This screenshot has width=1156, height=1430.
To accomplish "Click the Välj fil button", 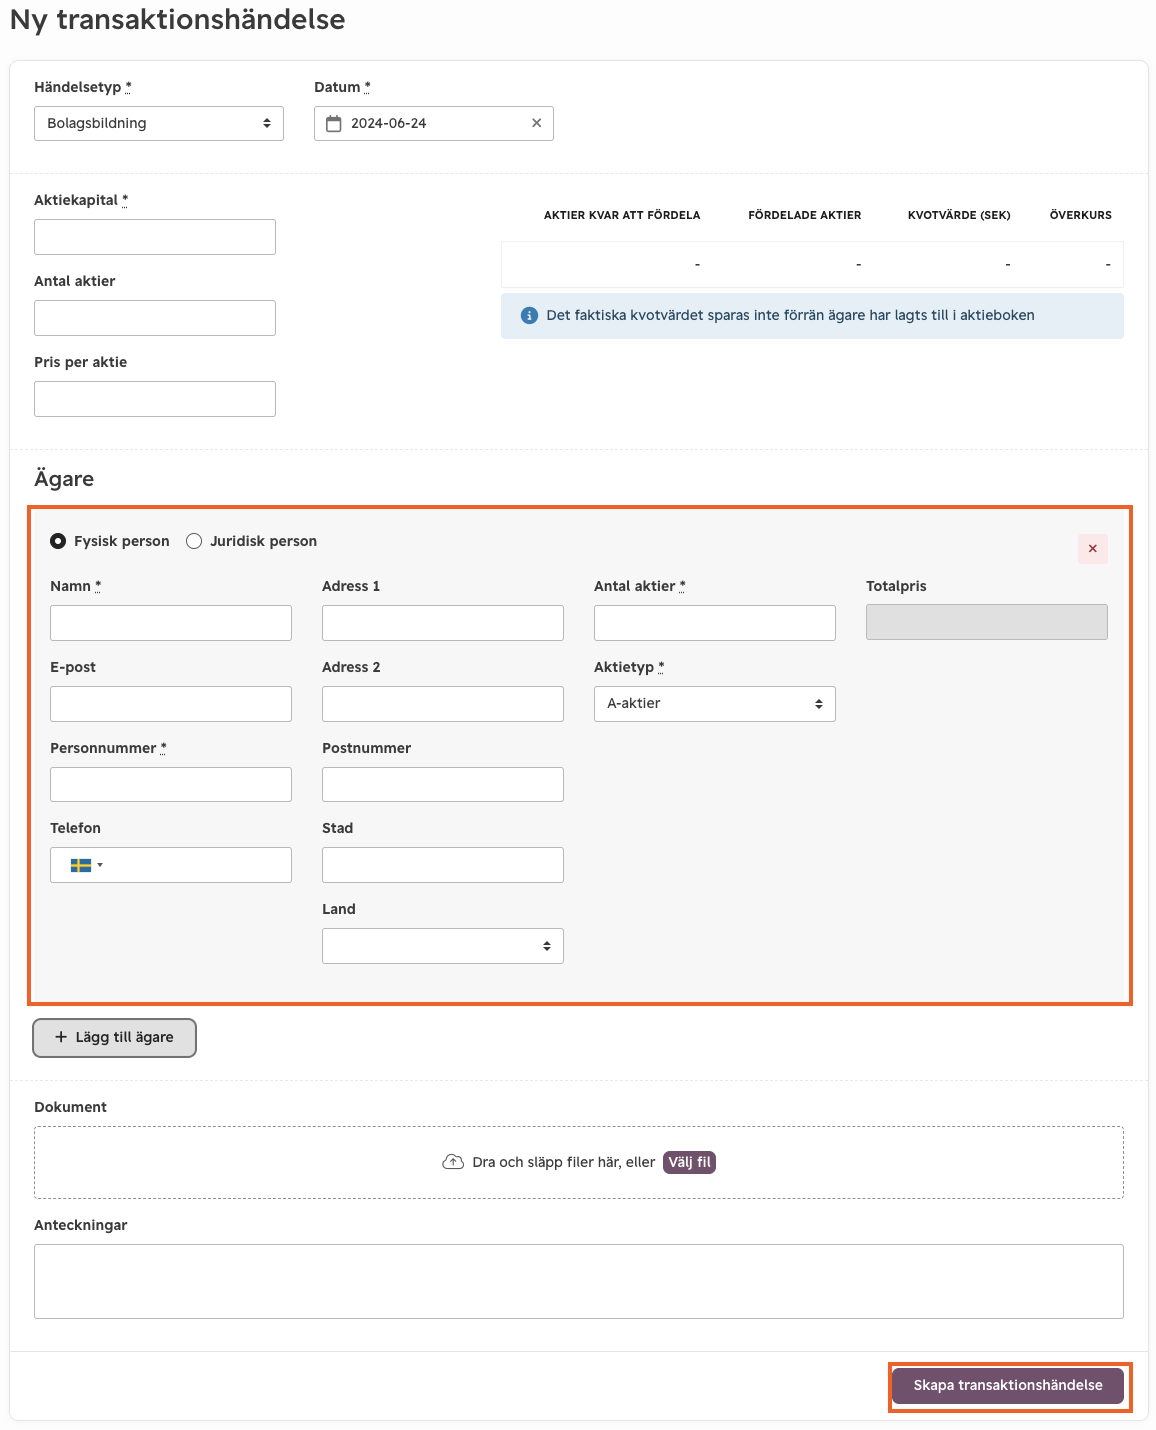I will [x=690, y=1162].
